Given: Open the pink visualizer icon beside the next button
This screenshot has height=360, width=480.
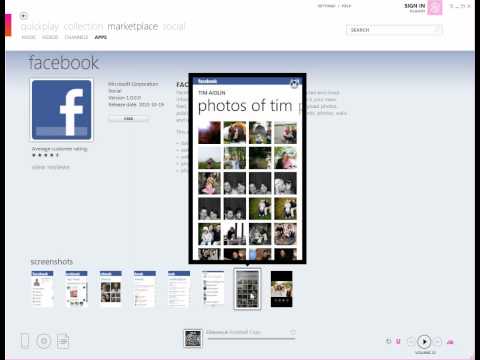Looking at the screenshot, I should pyautogui.click(x=450, y=342).
